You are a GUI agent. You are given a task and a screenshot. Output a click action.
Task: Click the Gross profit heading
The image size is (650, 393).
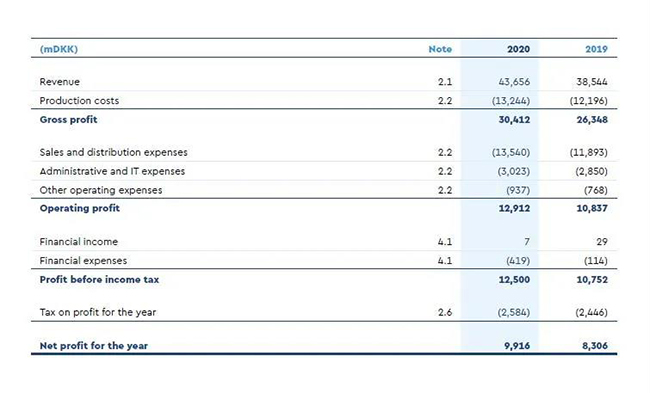pos(68,120)
